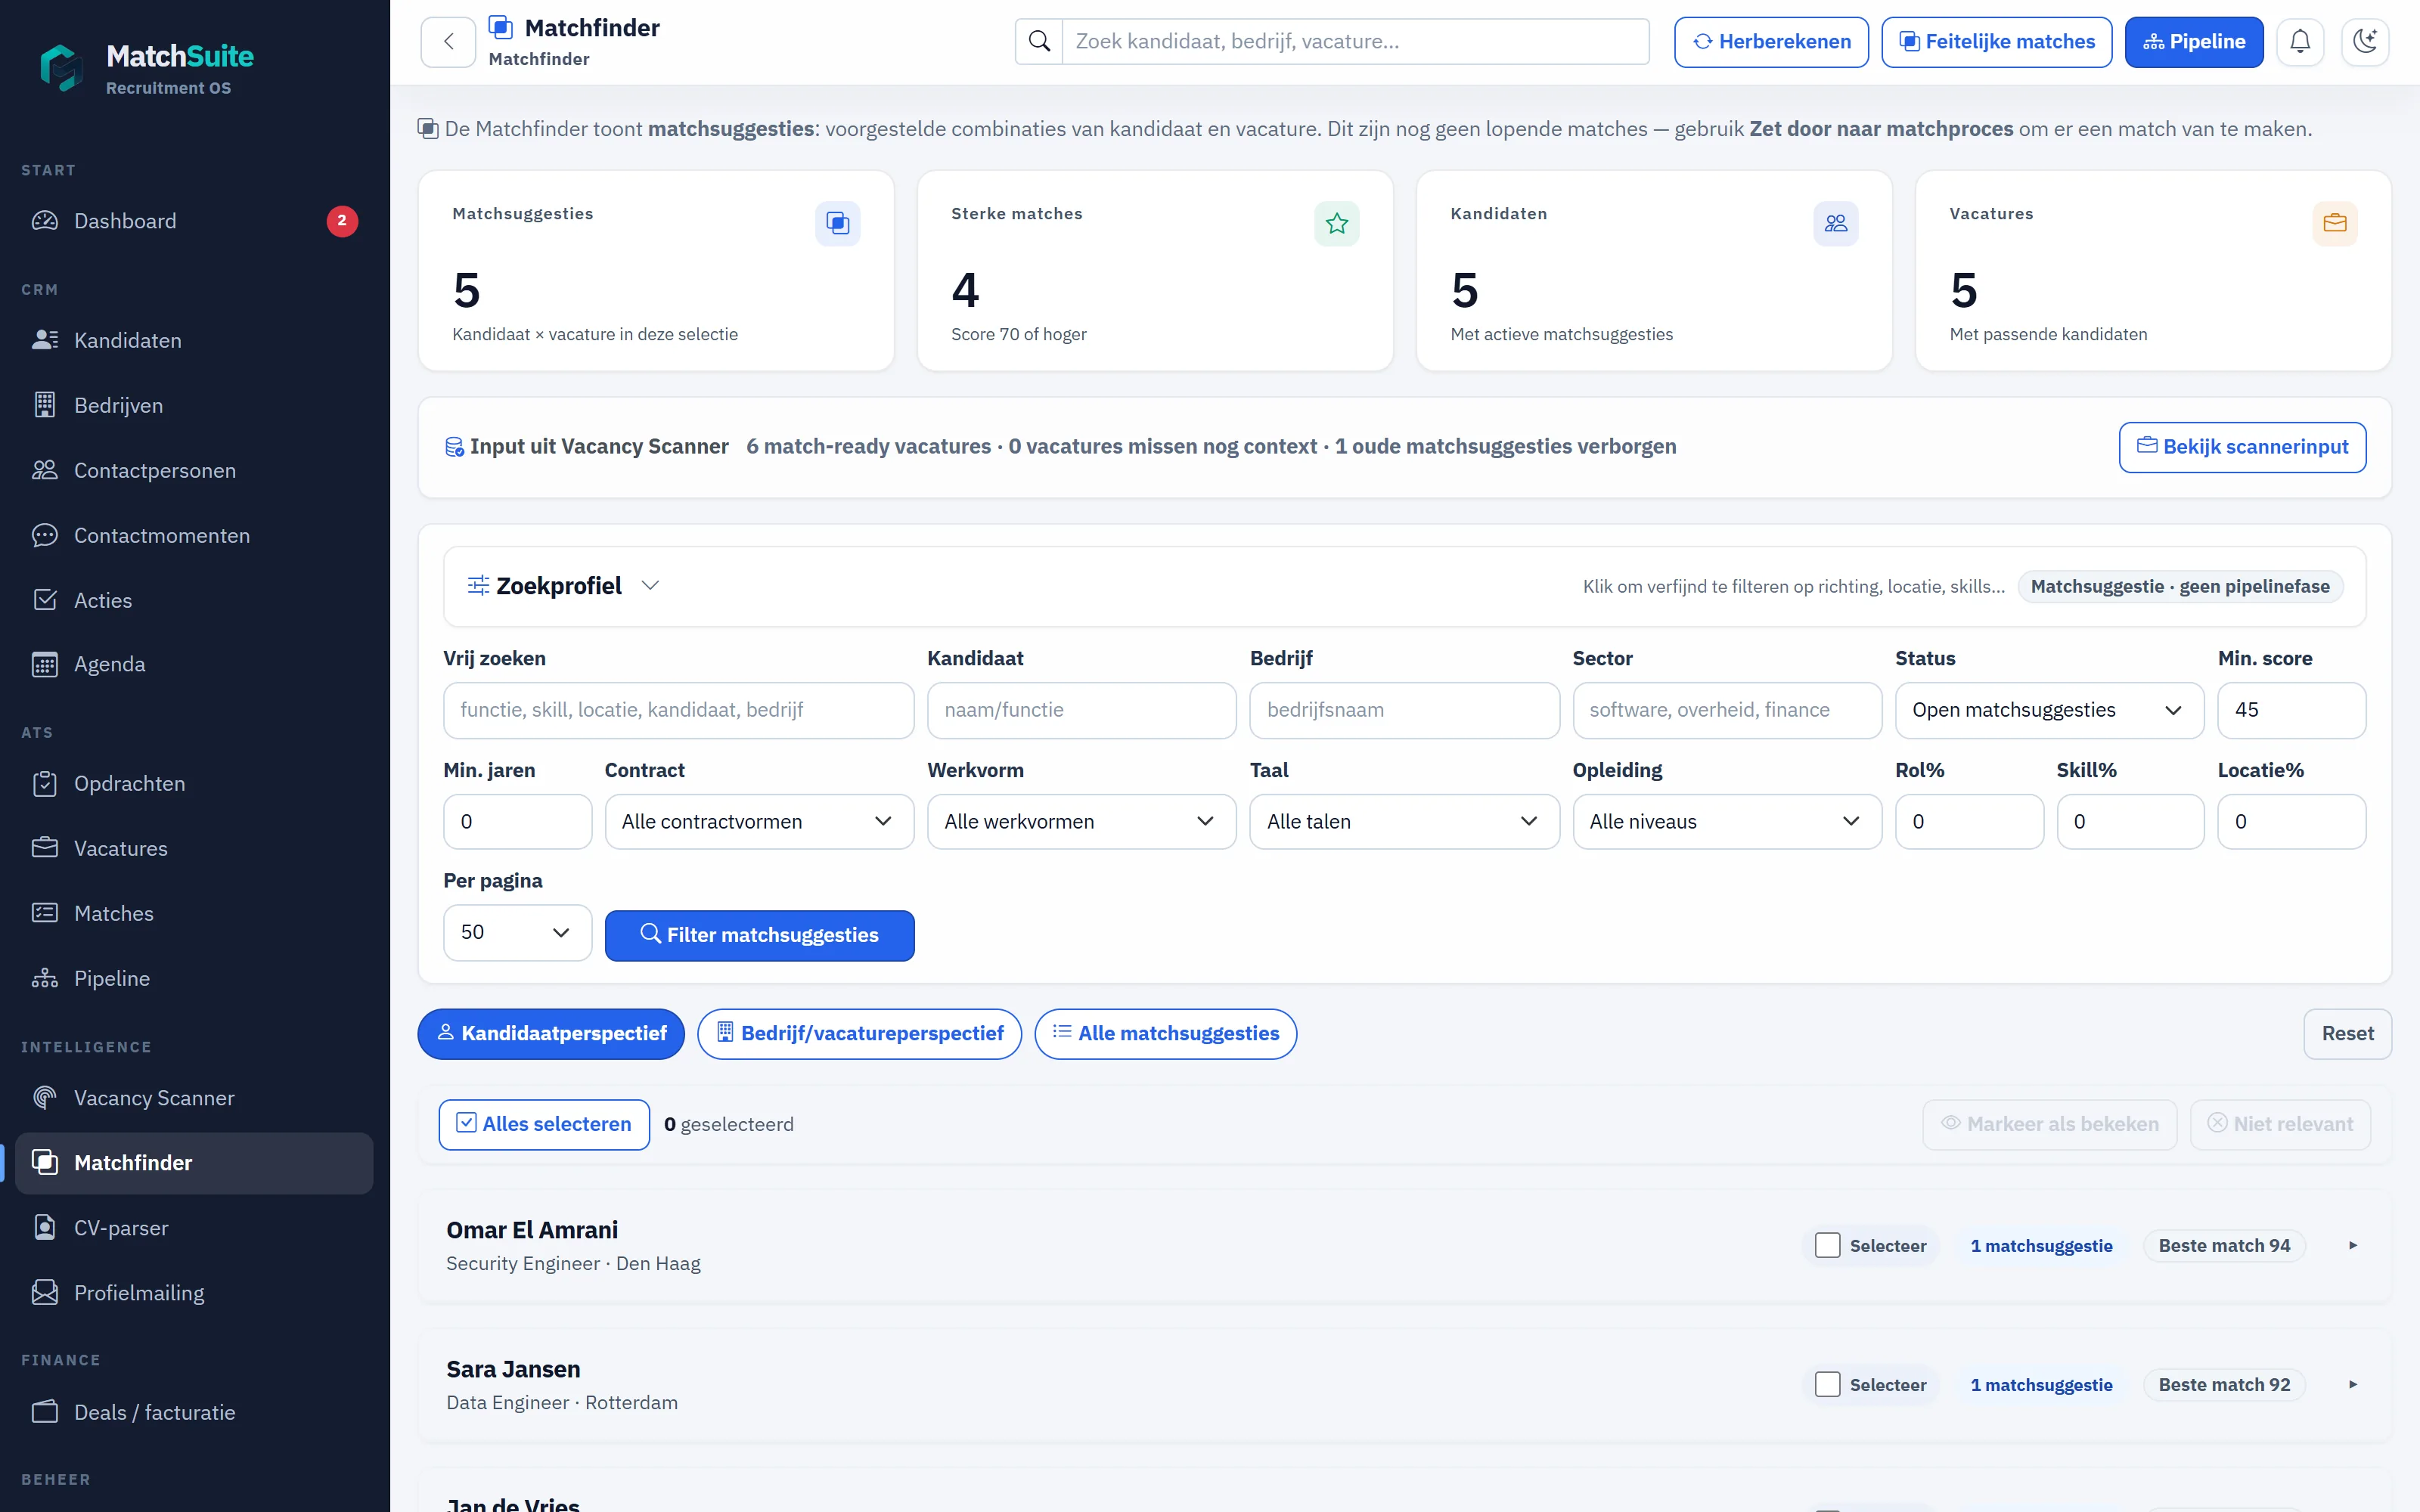This screenshot has width=2420, height=1512.
Task: Click the Vacatures card briefcase icon
Action: [2334, 223]
